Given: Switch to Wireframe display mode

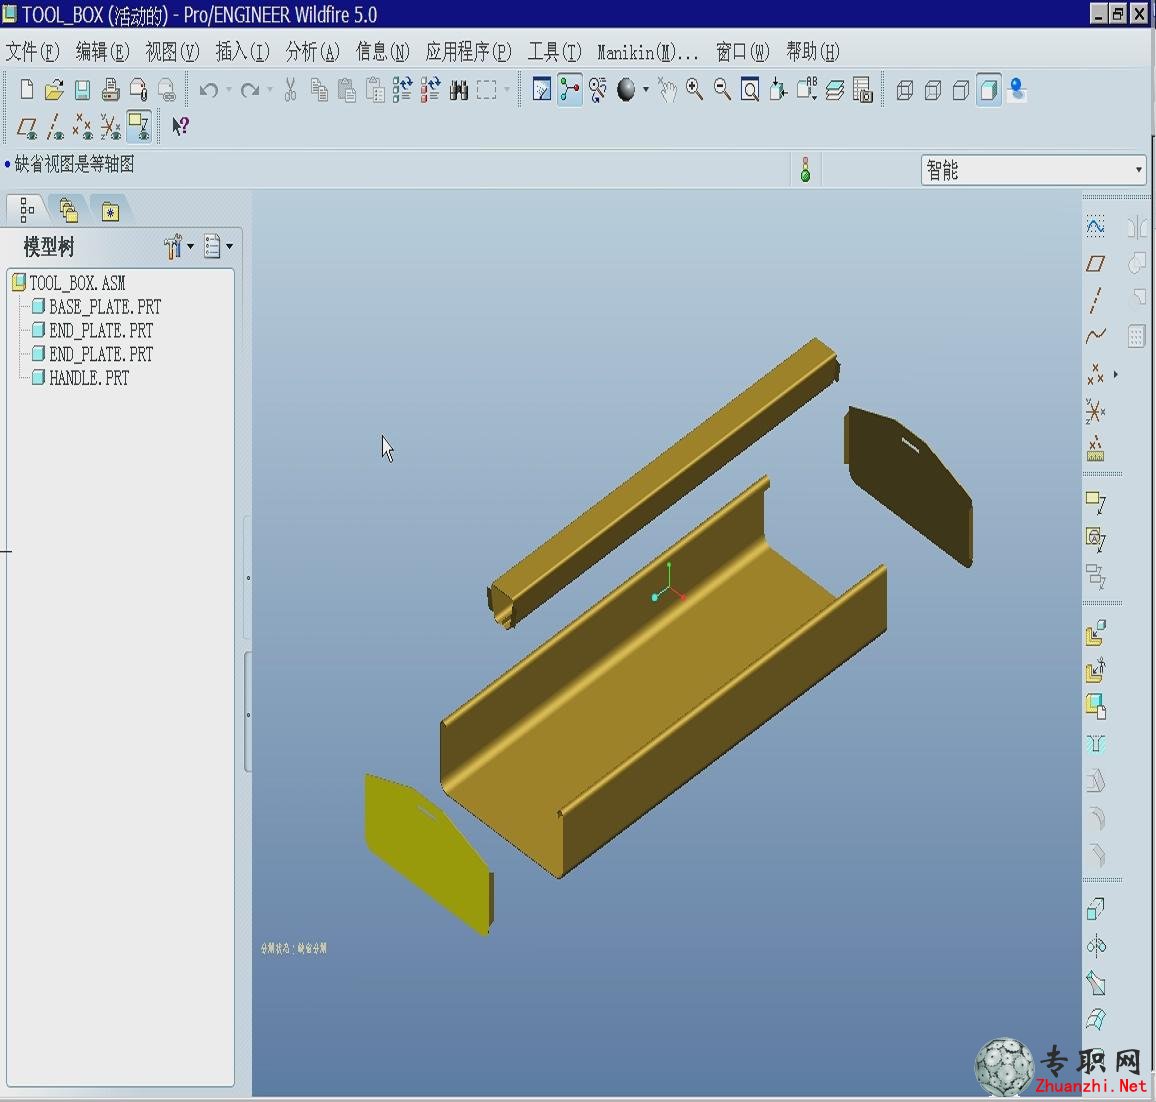Looking at the screenshot, I should click(905, 90).
